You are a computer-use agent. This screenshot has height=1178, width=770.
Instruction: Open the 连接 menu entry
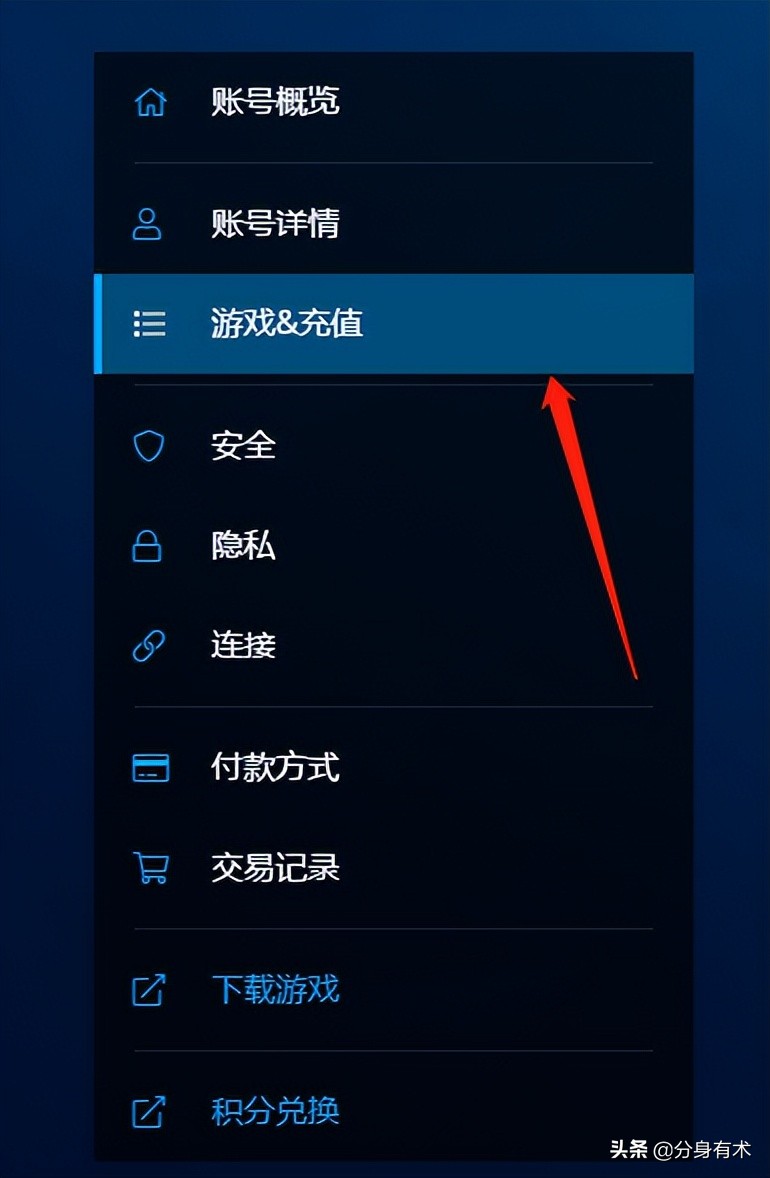(394, 646)
